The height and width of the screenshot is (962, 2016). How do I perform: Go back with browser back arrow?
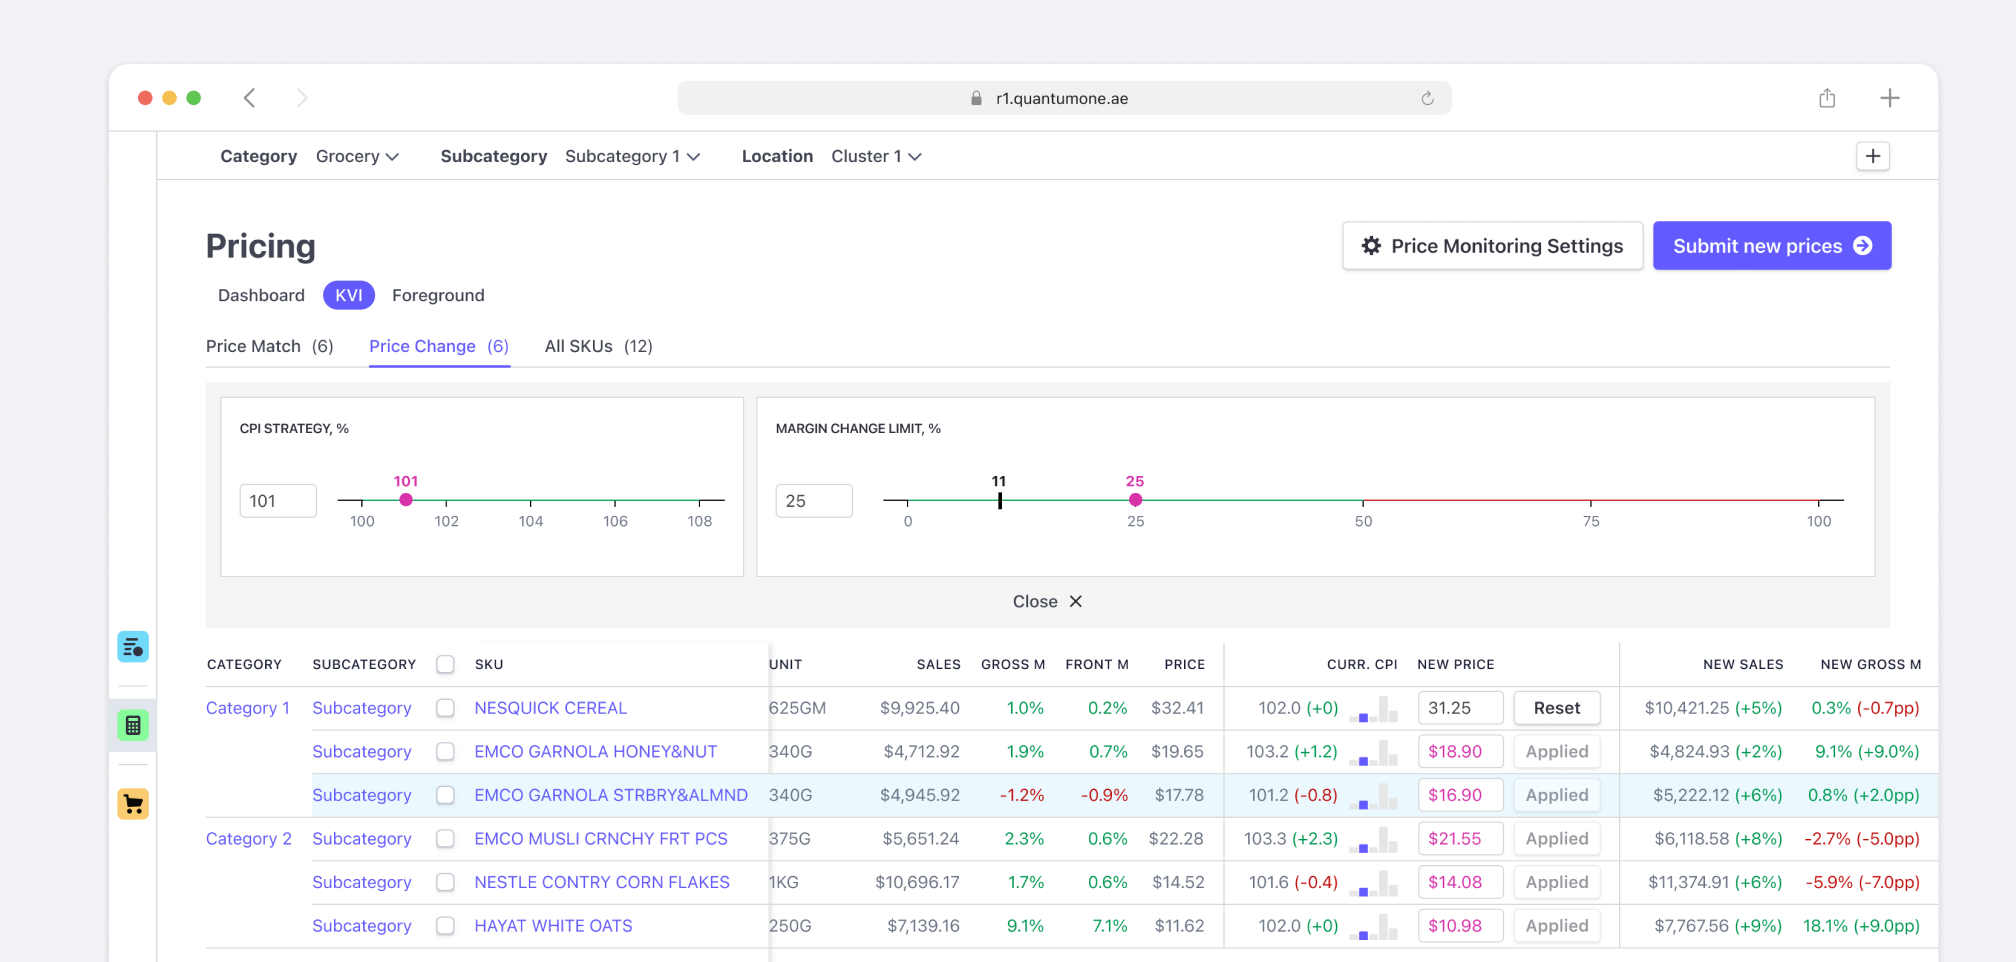tap(250, 98)
